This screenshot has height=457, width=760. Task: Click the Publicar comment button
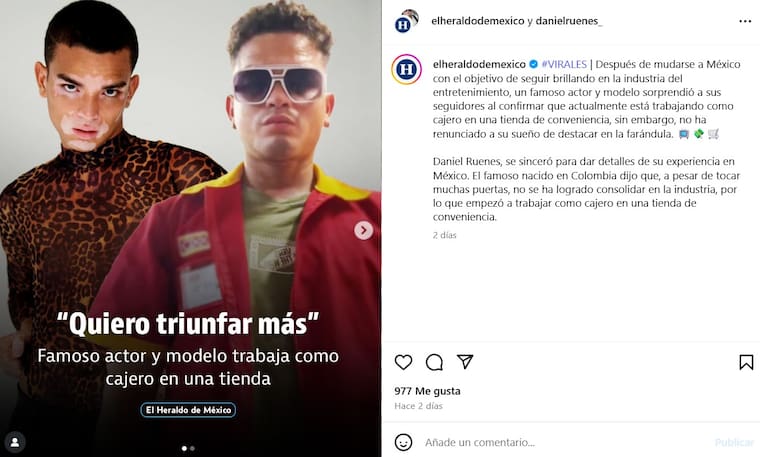coord(734,442)
